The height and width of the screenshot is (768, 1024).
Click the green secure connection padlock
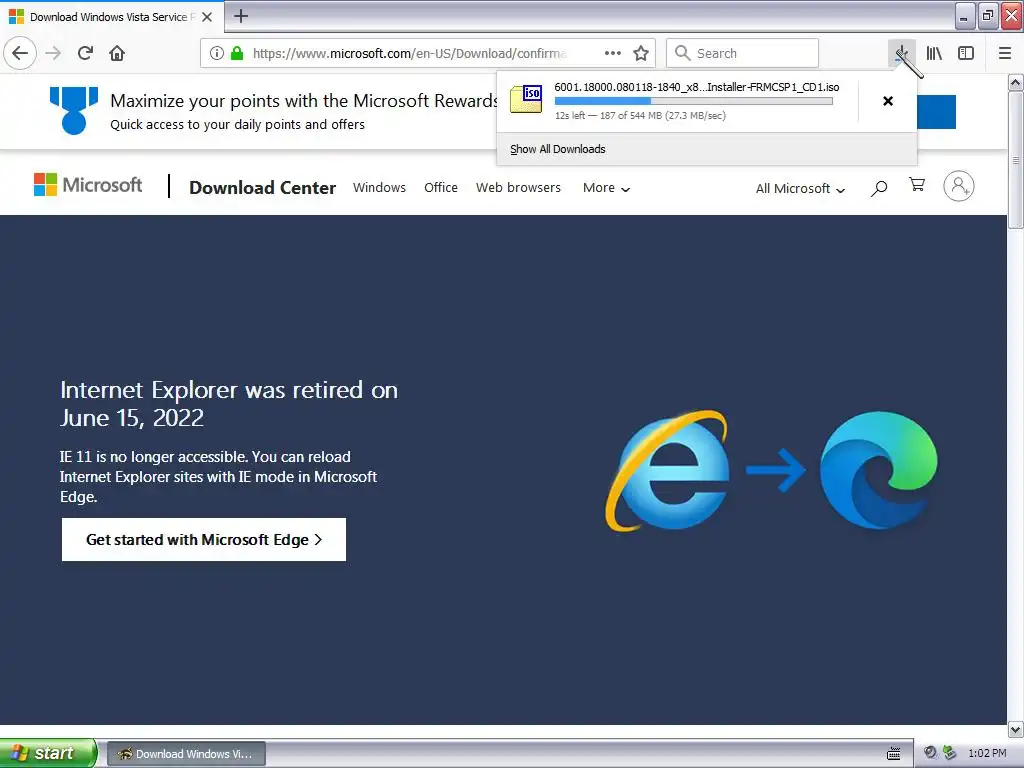pos(237,53)
